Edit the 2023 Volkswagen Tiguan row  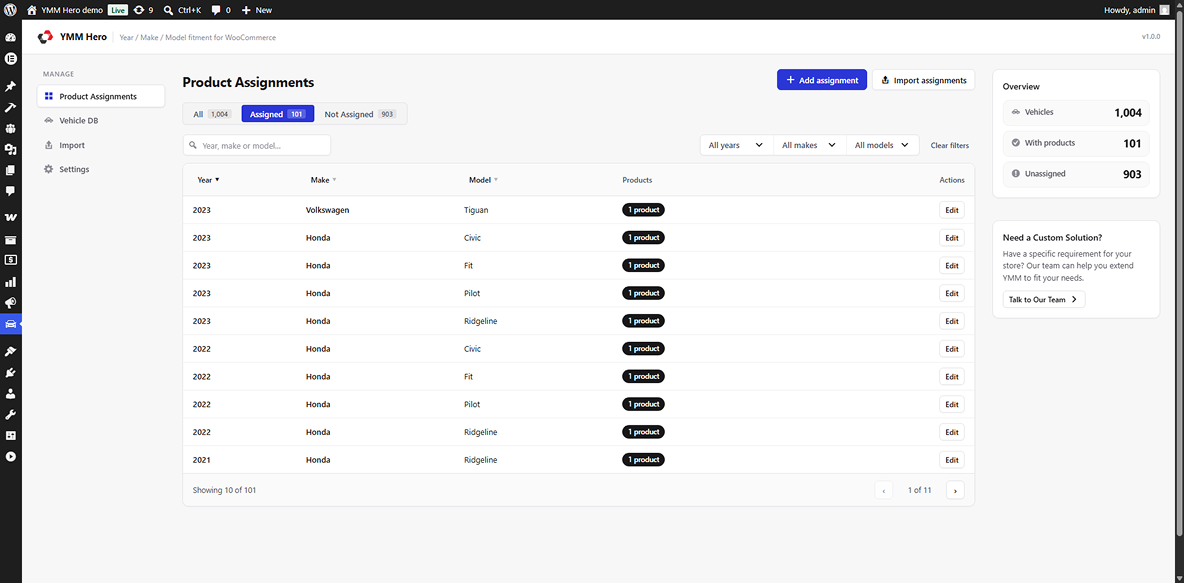point(951,210)
